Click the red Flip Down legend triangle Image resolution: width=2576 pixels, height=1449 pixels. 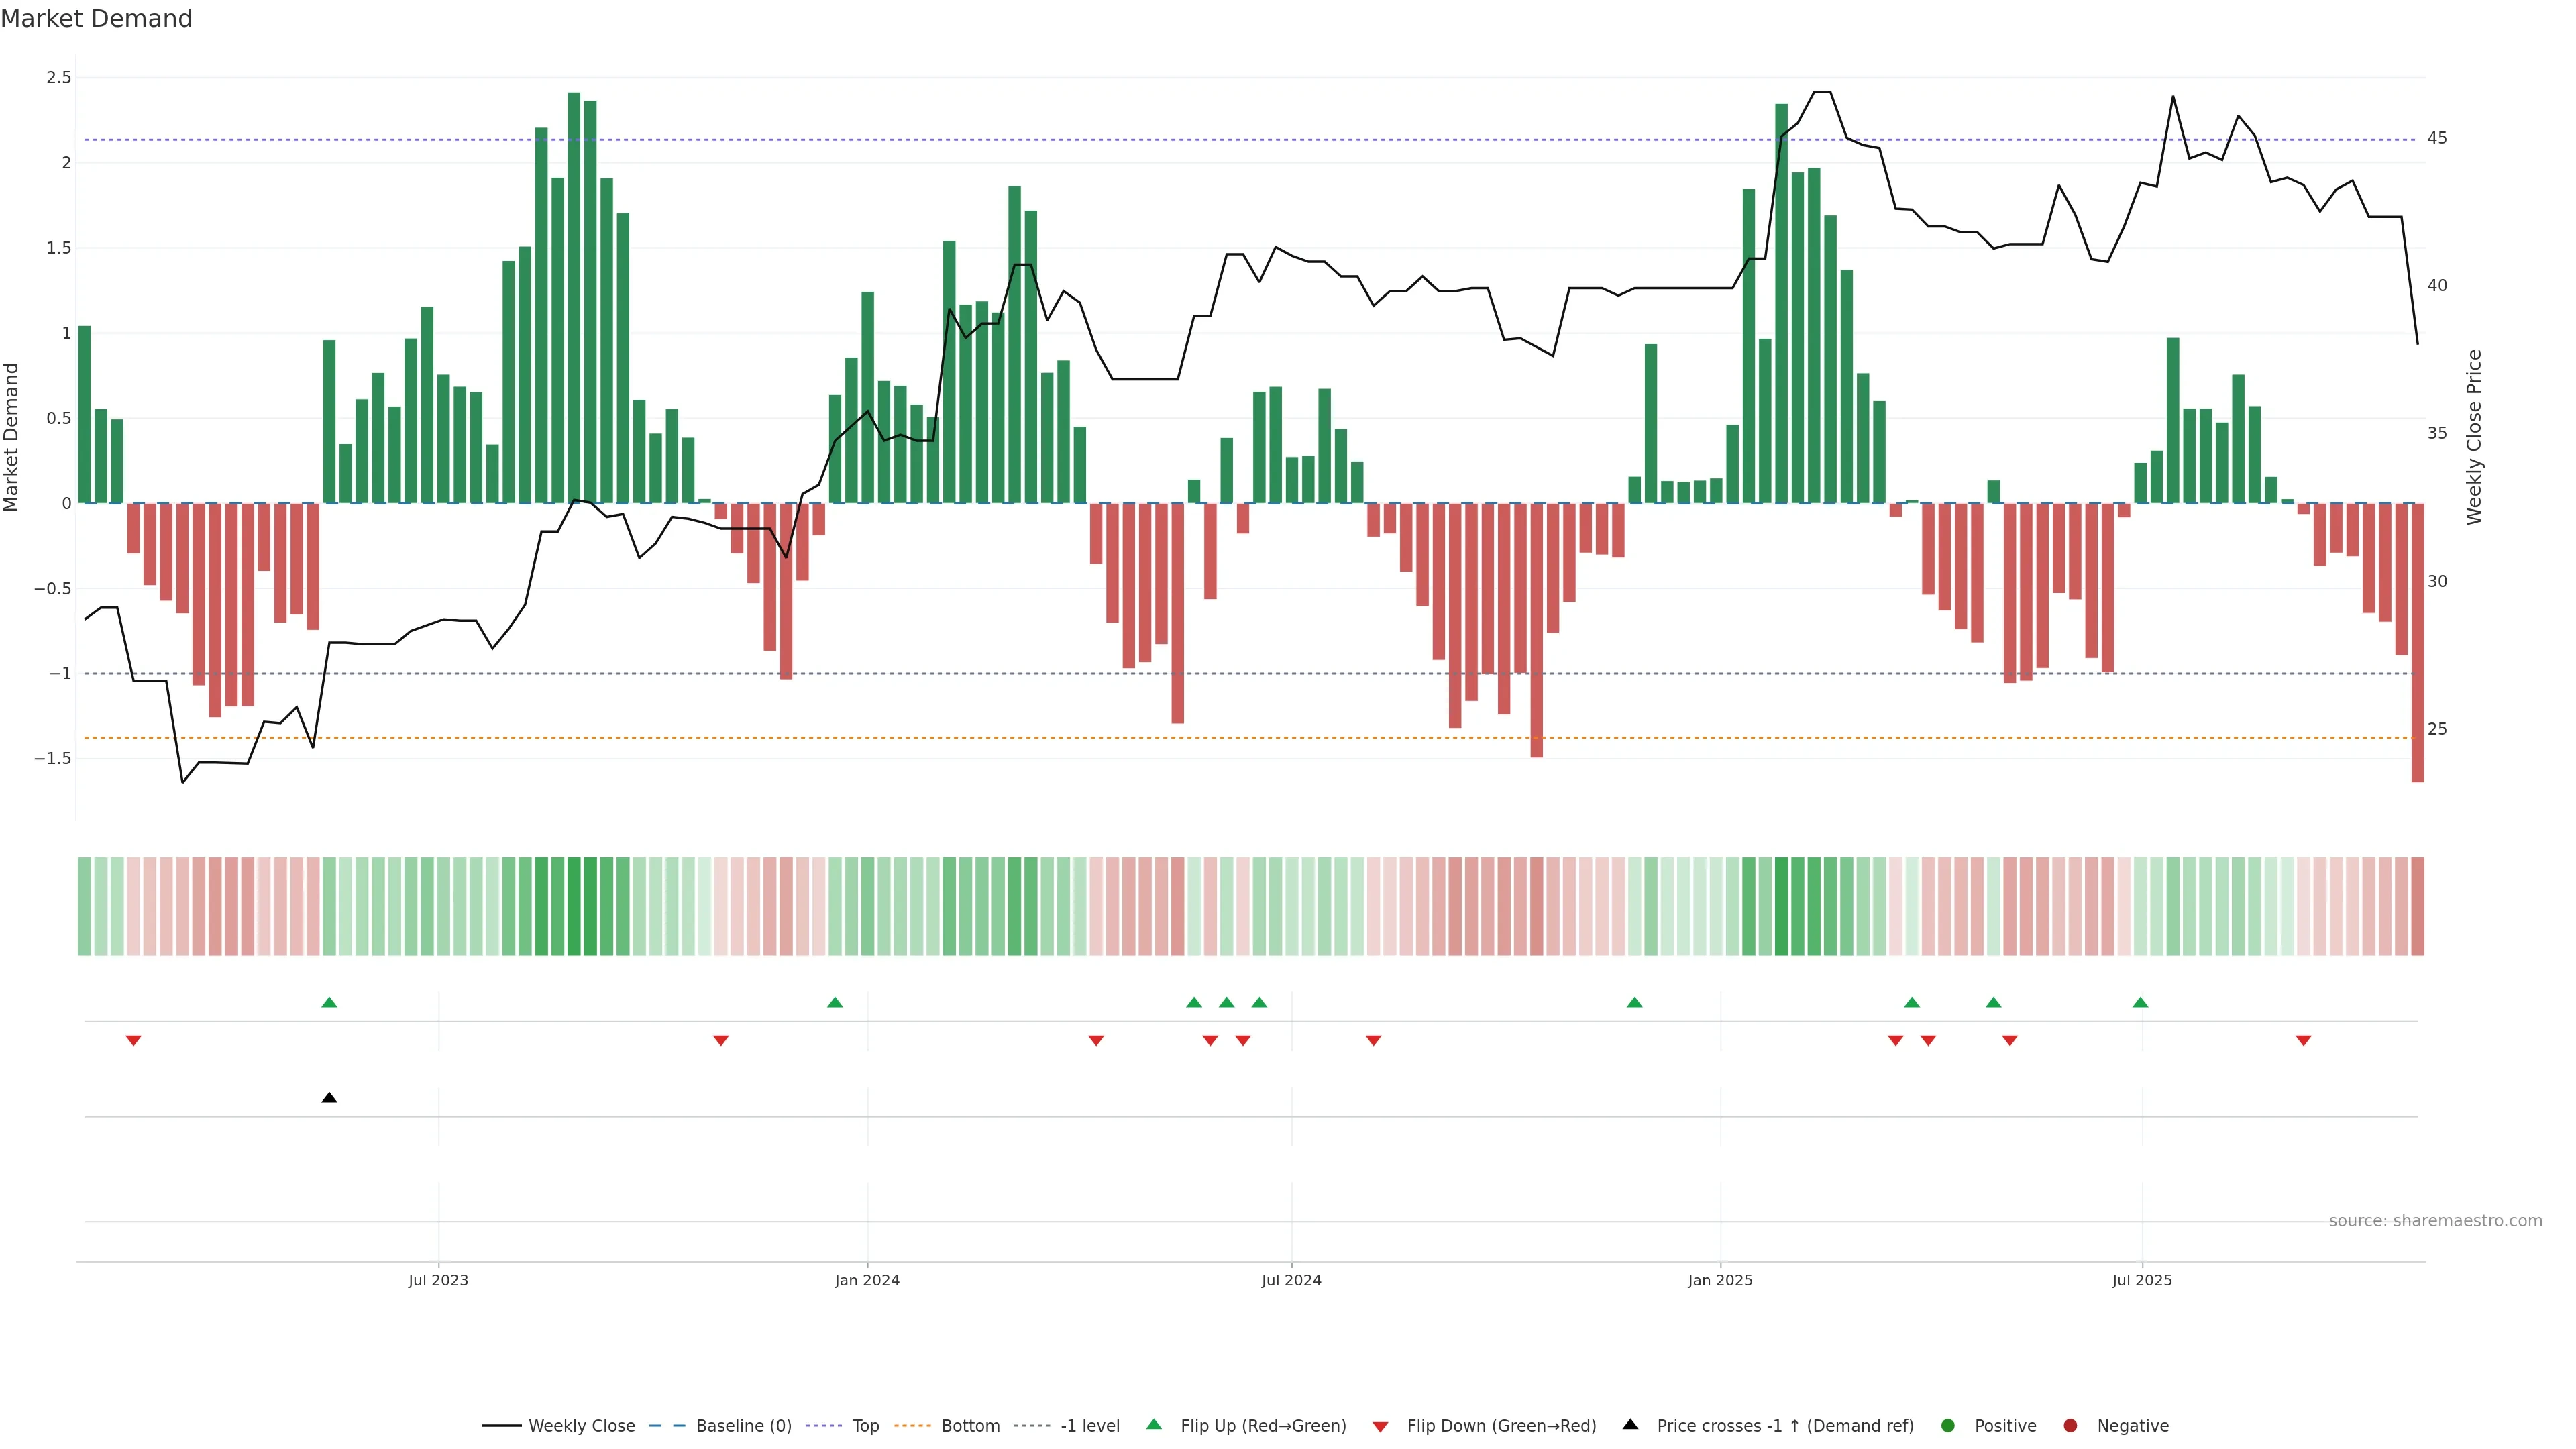tap(1380, 1426)
